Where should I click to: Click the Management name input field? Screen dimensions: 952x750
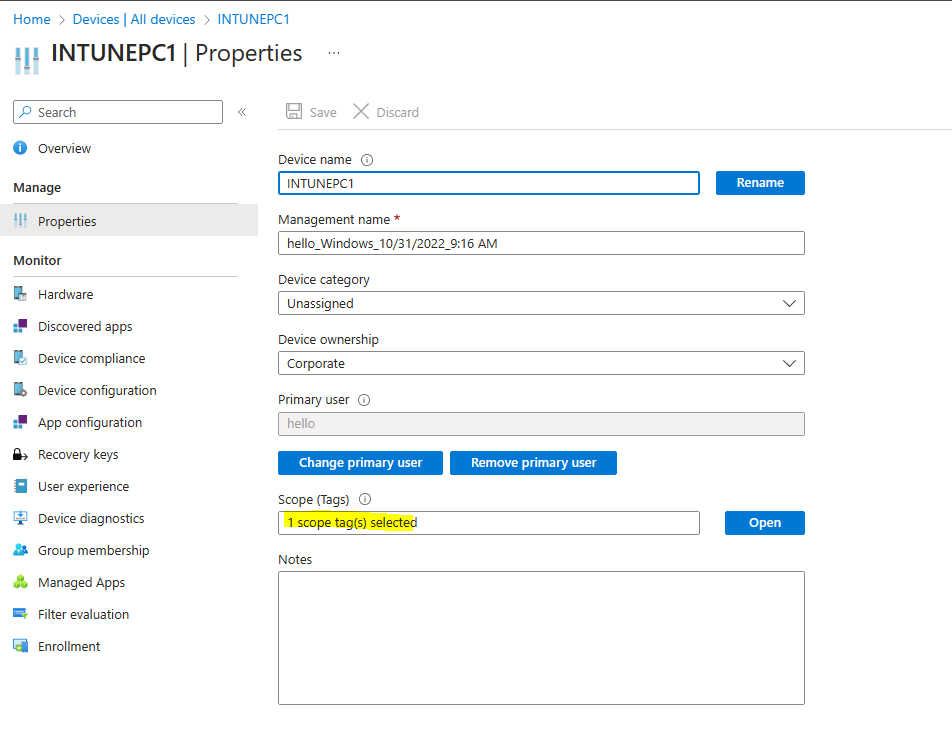point(541,243)
